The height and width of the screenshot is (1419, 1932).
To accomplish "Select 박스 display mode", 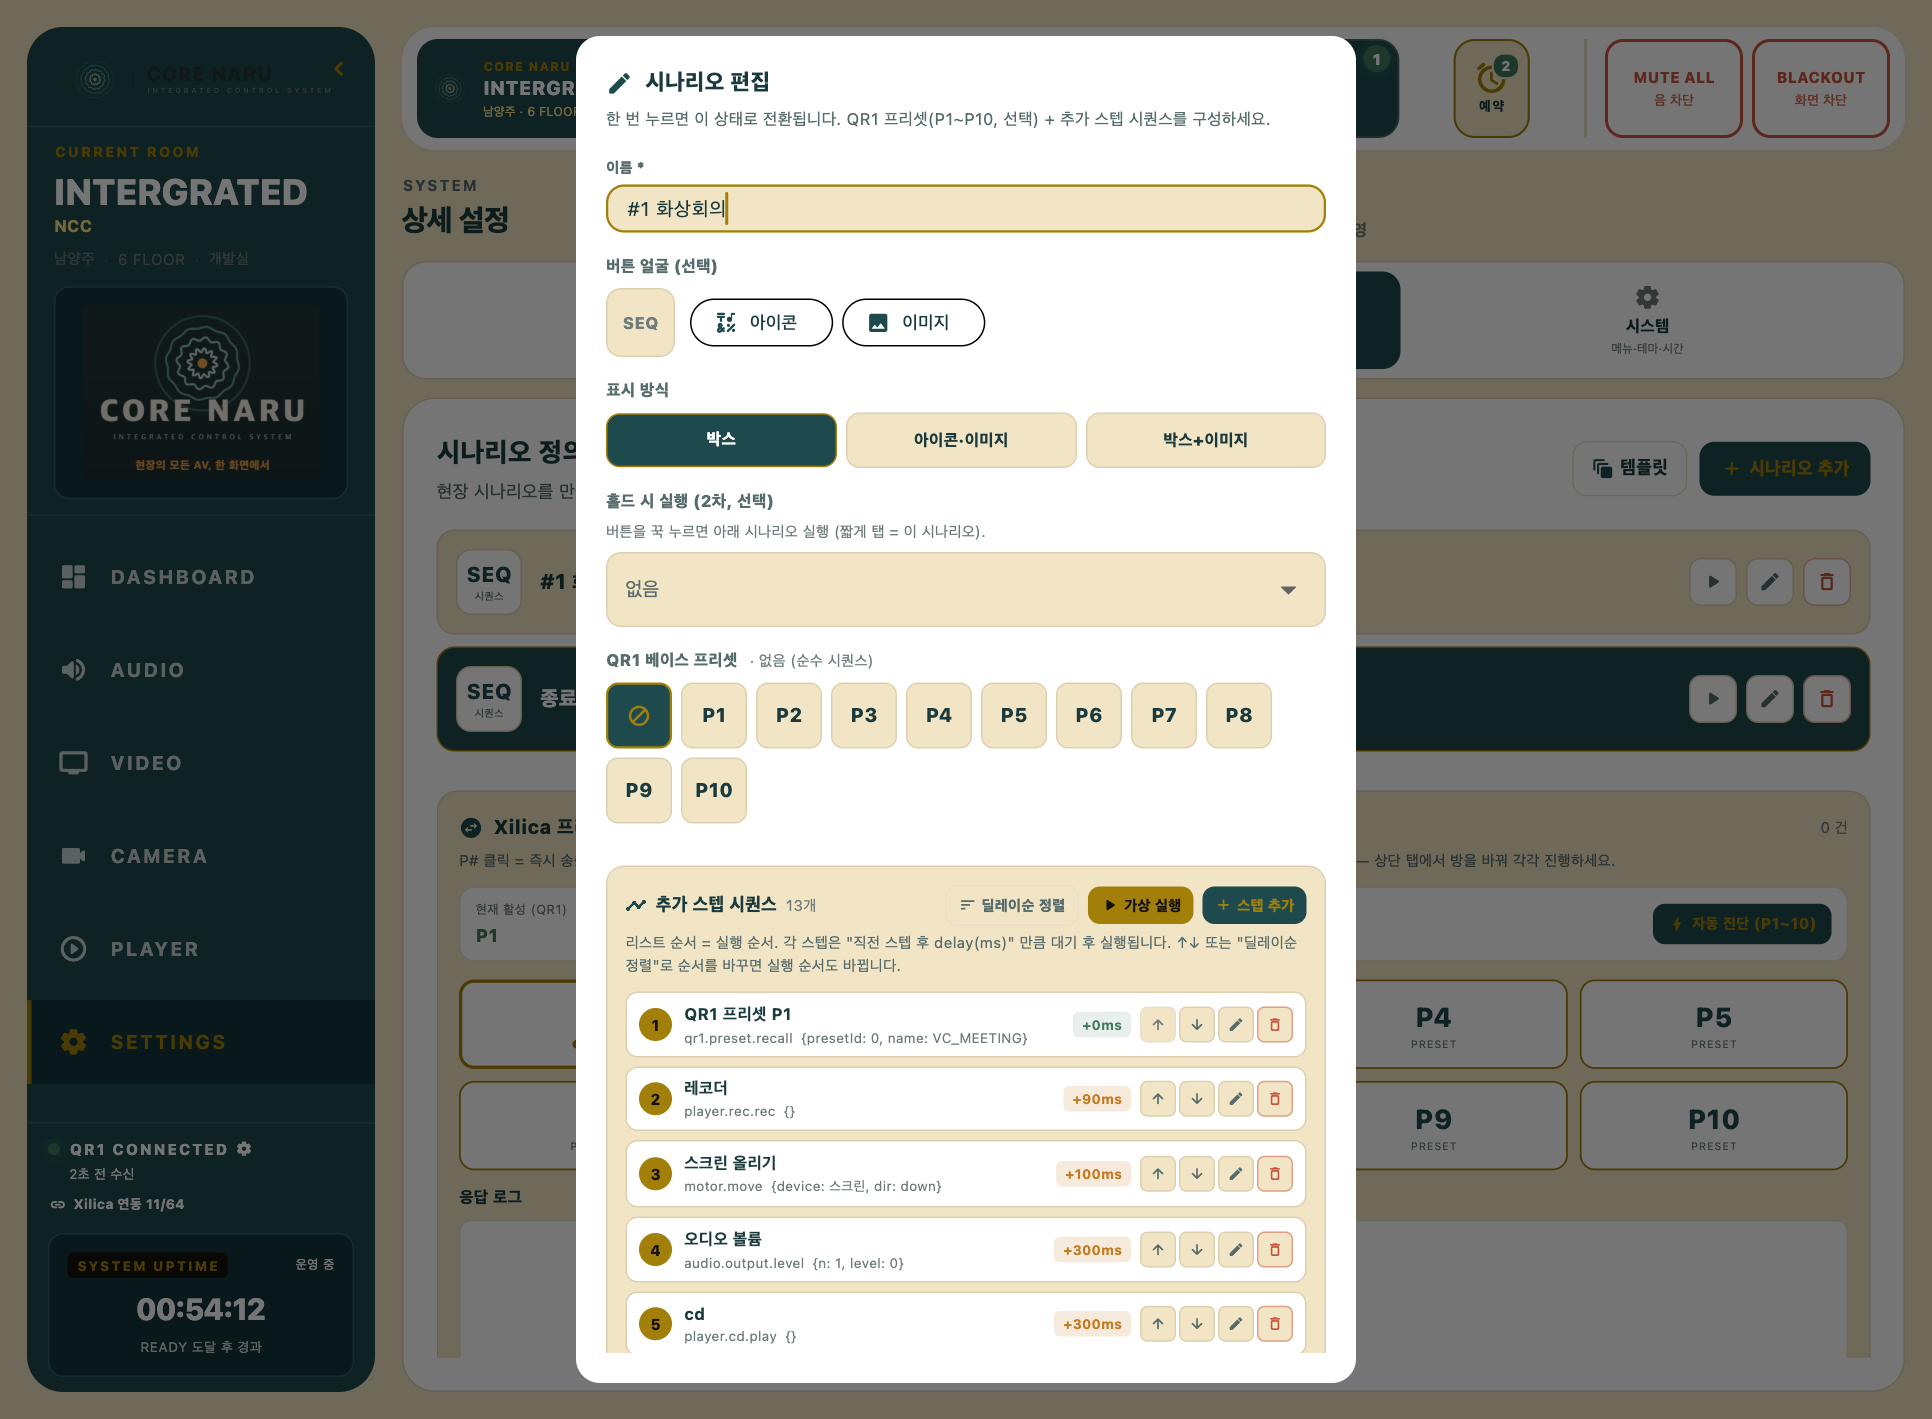I will pyautogui.click(x=721, y=440).
